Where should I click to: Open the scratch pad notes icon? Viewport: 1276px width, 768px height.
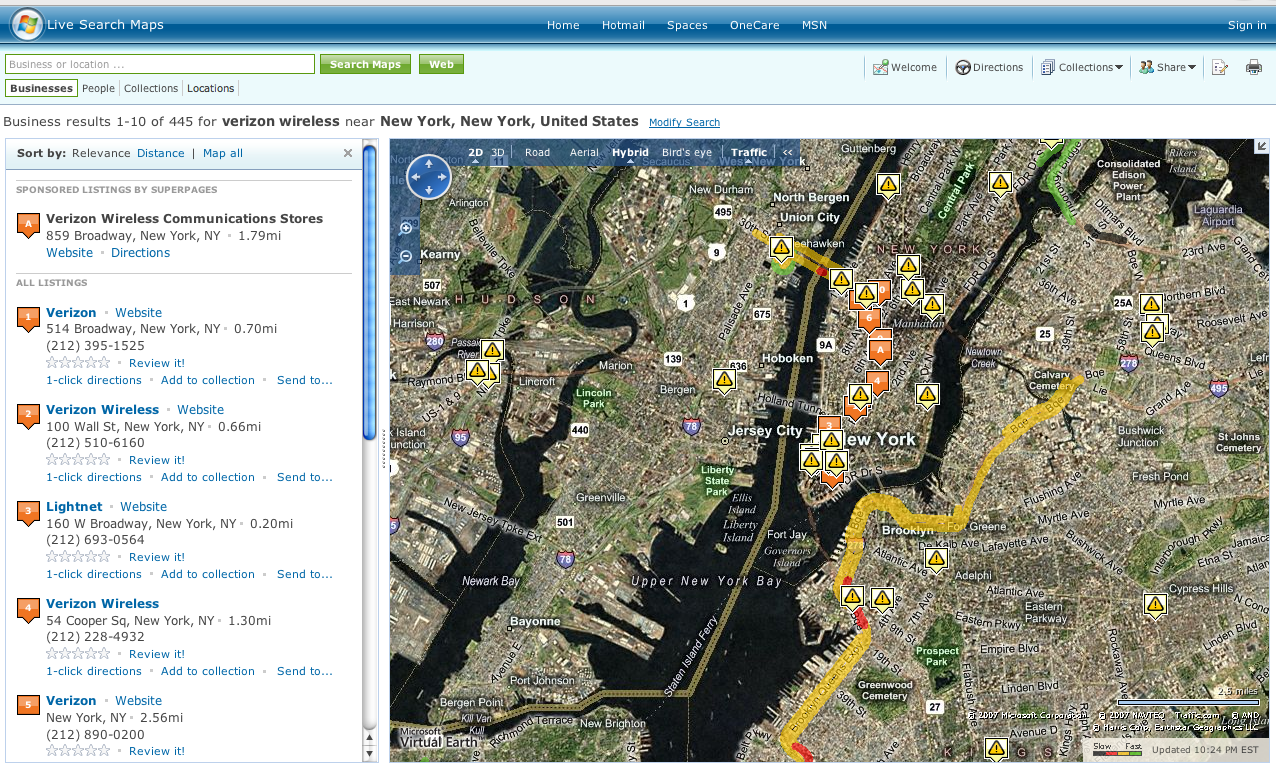1220,67
